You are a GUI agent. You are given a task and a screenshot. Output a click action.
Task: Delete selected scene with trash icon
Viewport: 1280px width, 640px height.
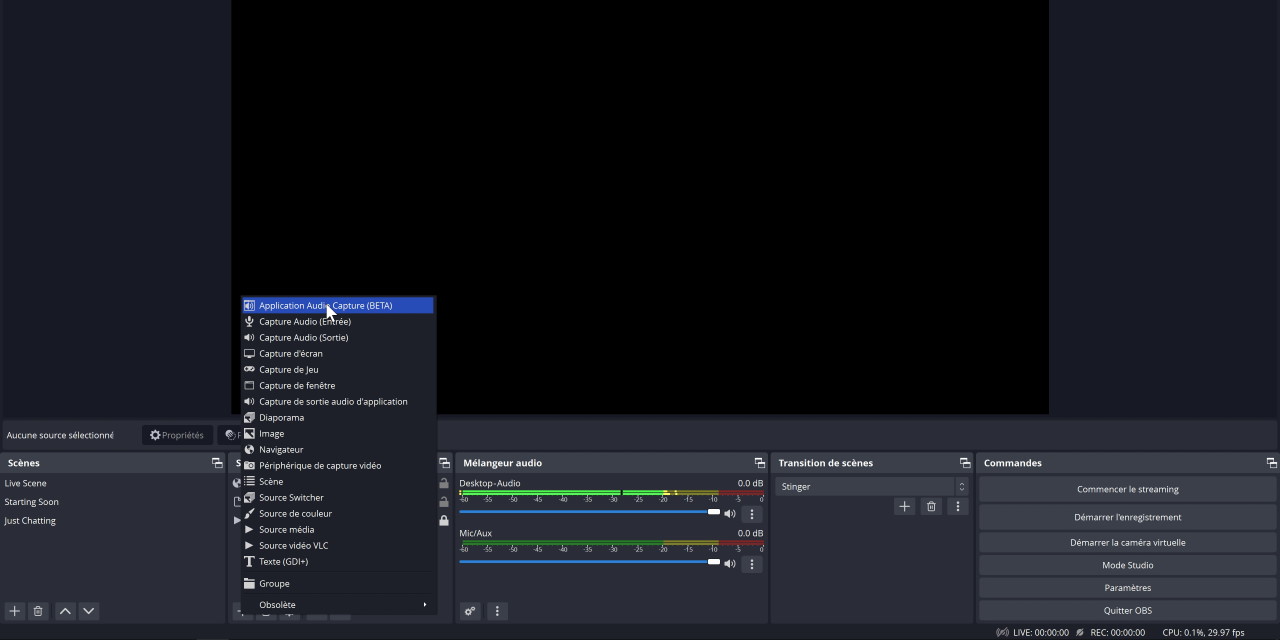[x=38, y=611]
